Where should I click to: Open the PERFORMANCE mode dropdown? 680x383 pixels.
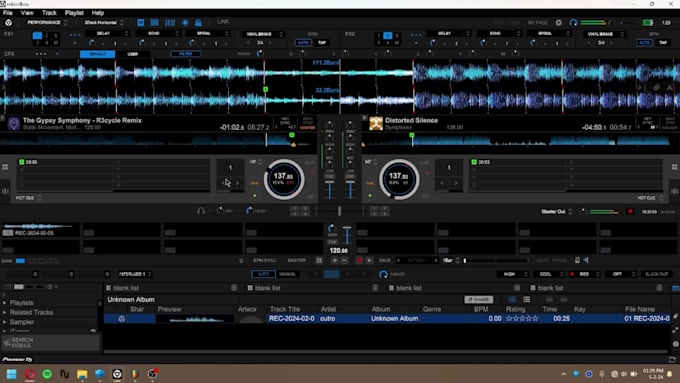(47, 23)
